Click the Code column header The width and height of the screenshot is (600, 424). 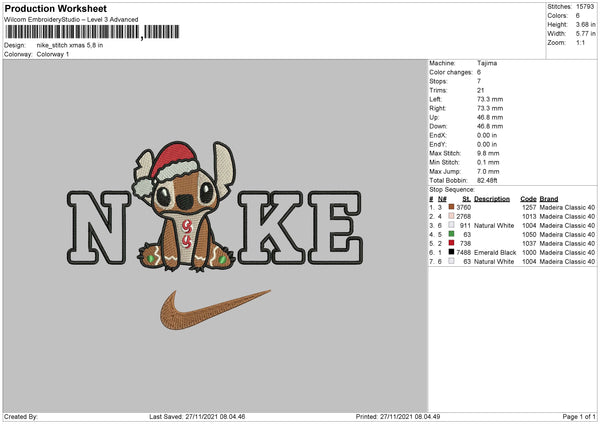click(528, 198)
